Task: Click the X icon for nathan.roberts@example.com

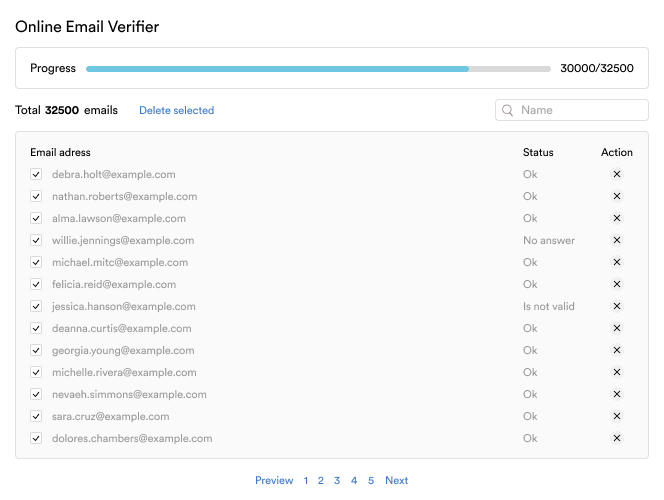Action: click(x=617, y=196)
